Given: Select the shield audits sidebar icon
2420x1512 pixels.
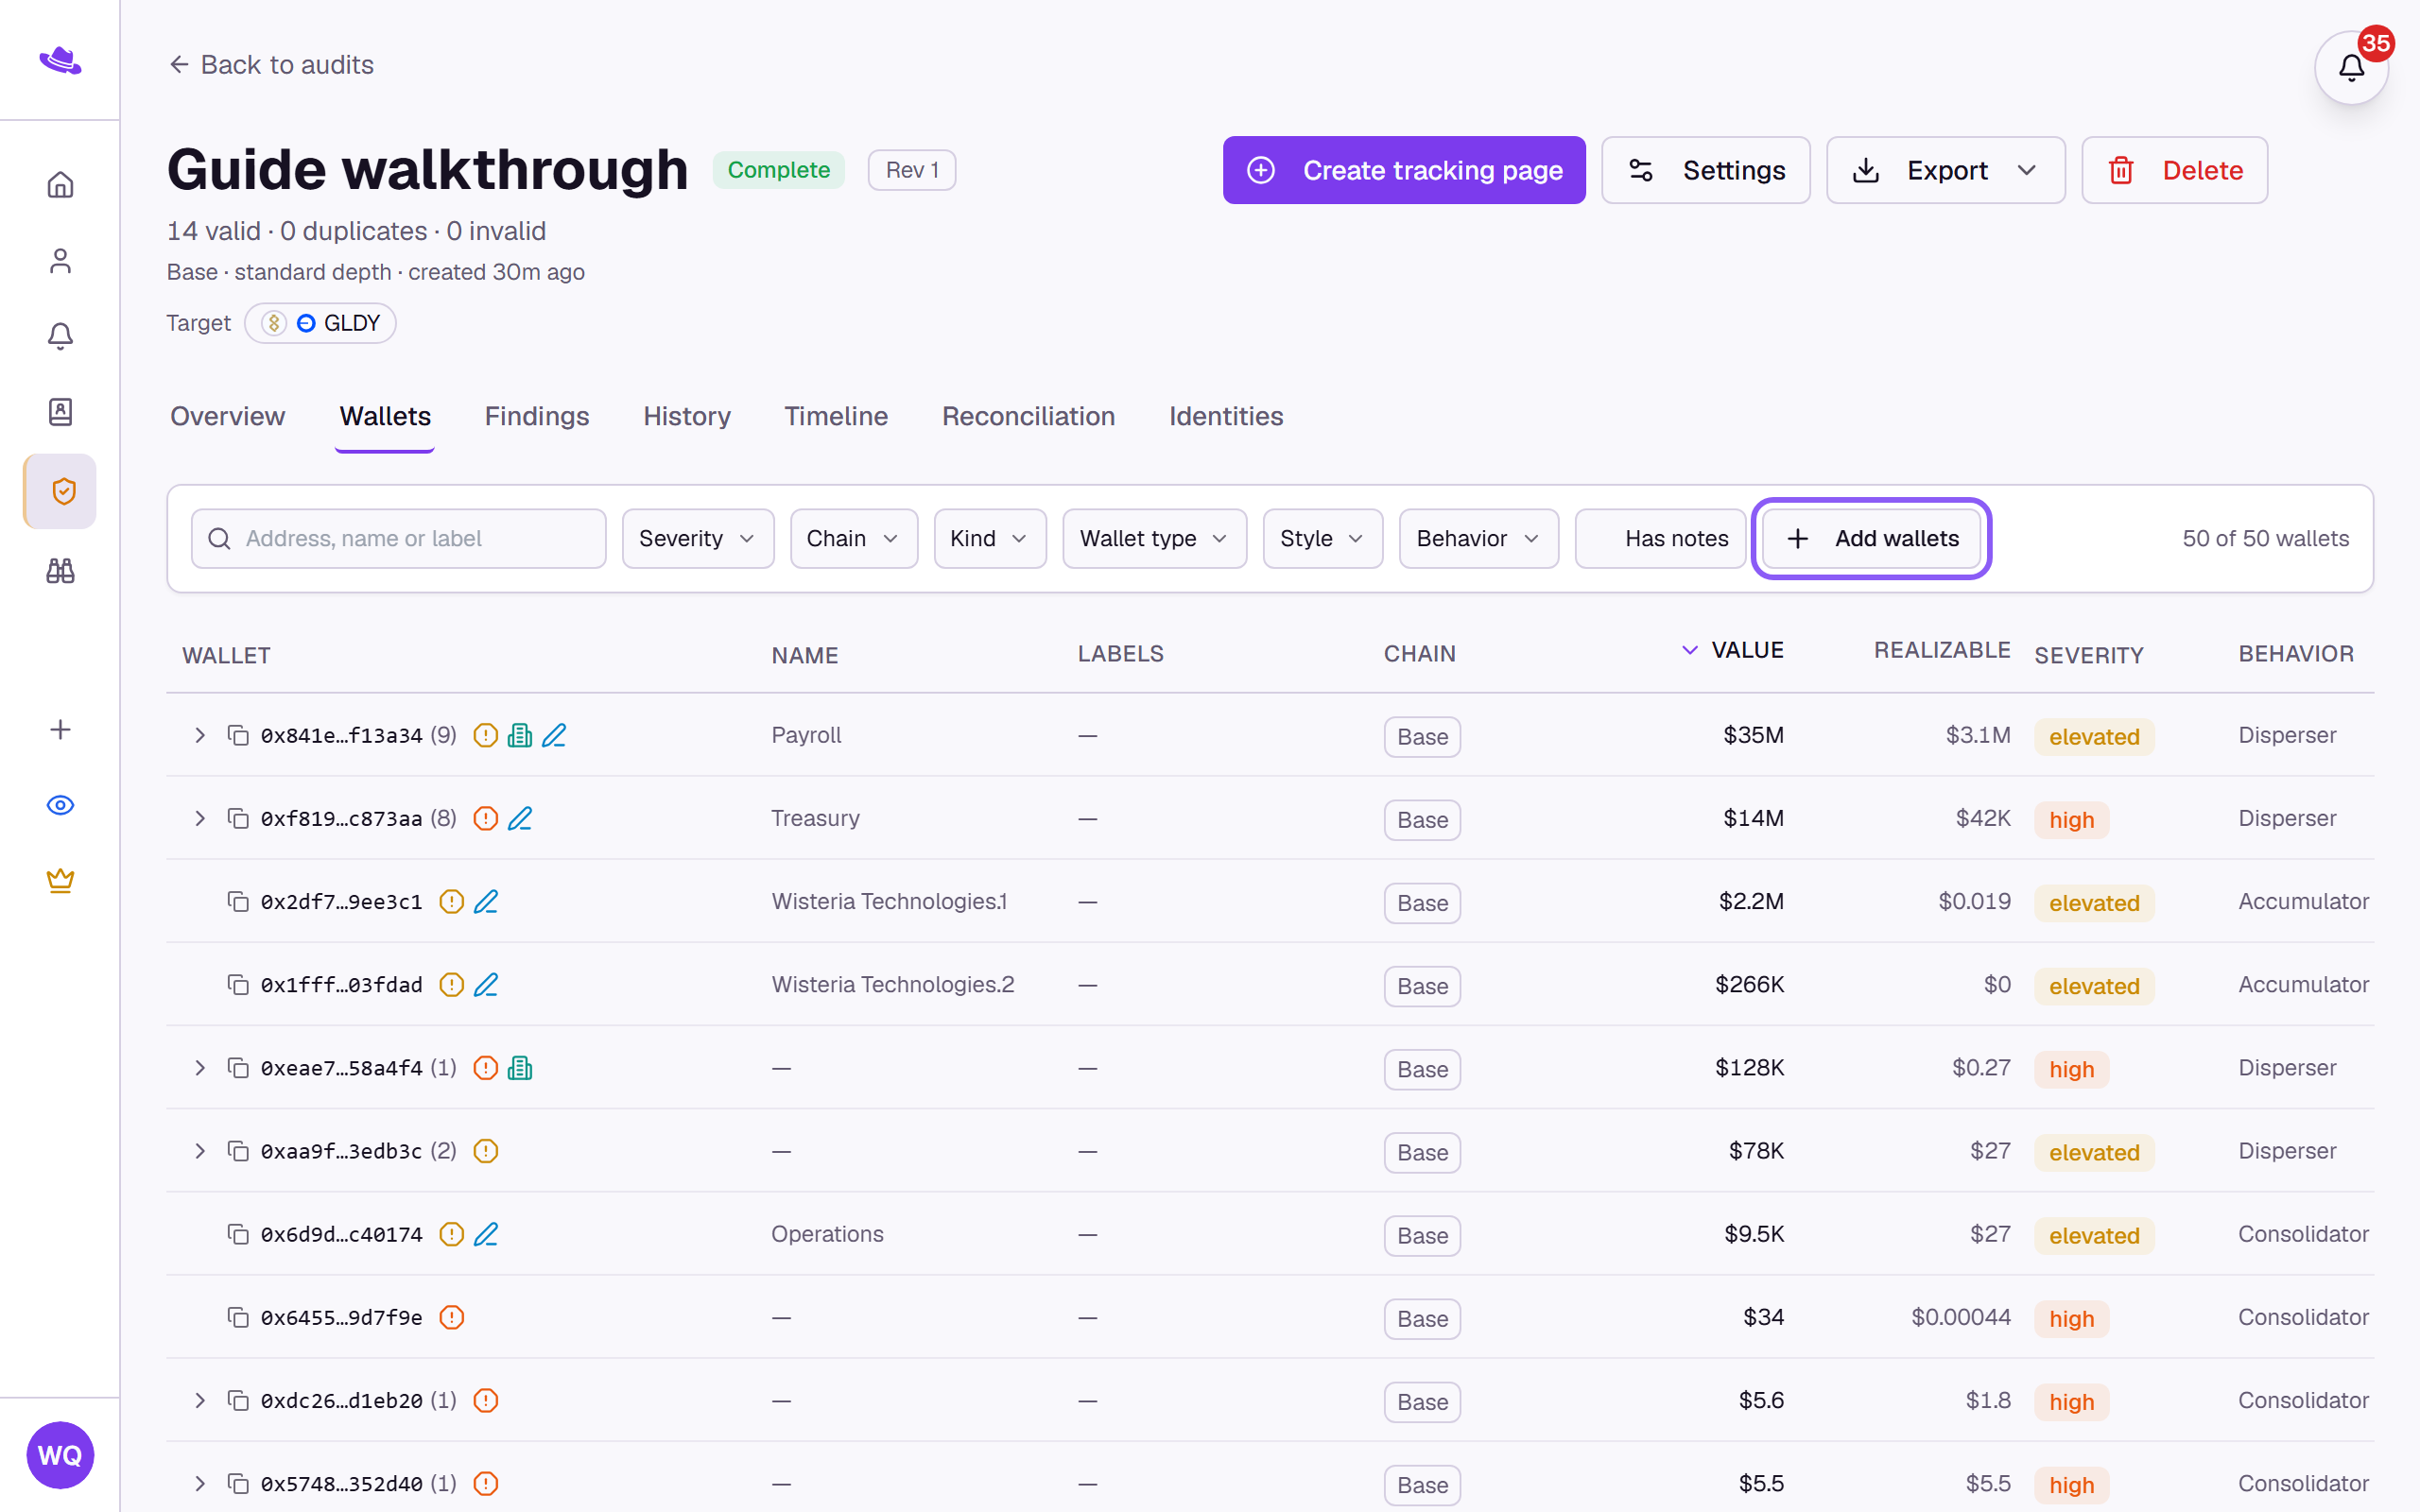Looking at the screenshot, I should 60,491.
